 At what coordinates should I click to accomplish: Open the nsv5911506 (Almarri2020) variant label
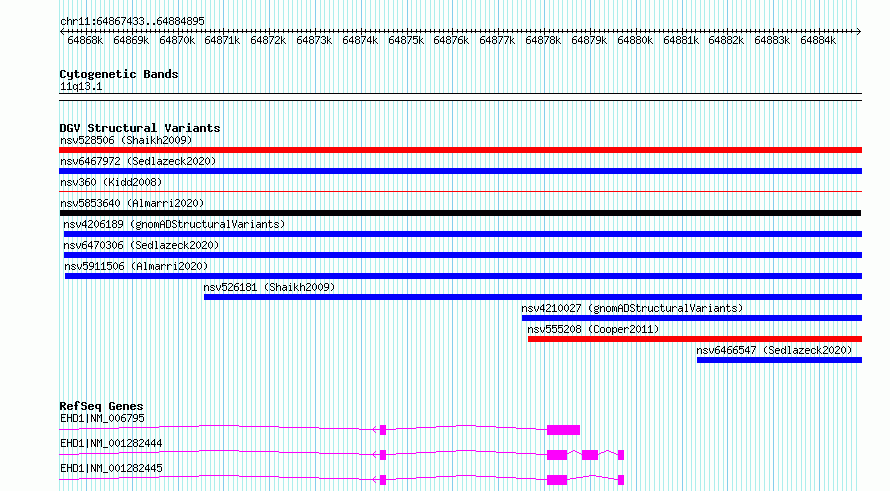point(136,266)
